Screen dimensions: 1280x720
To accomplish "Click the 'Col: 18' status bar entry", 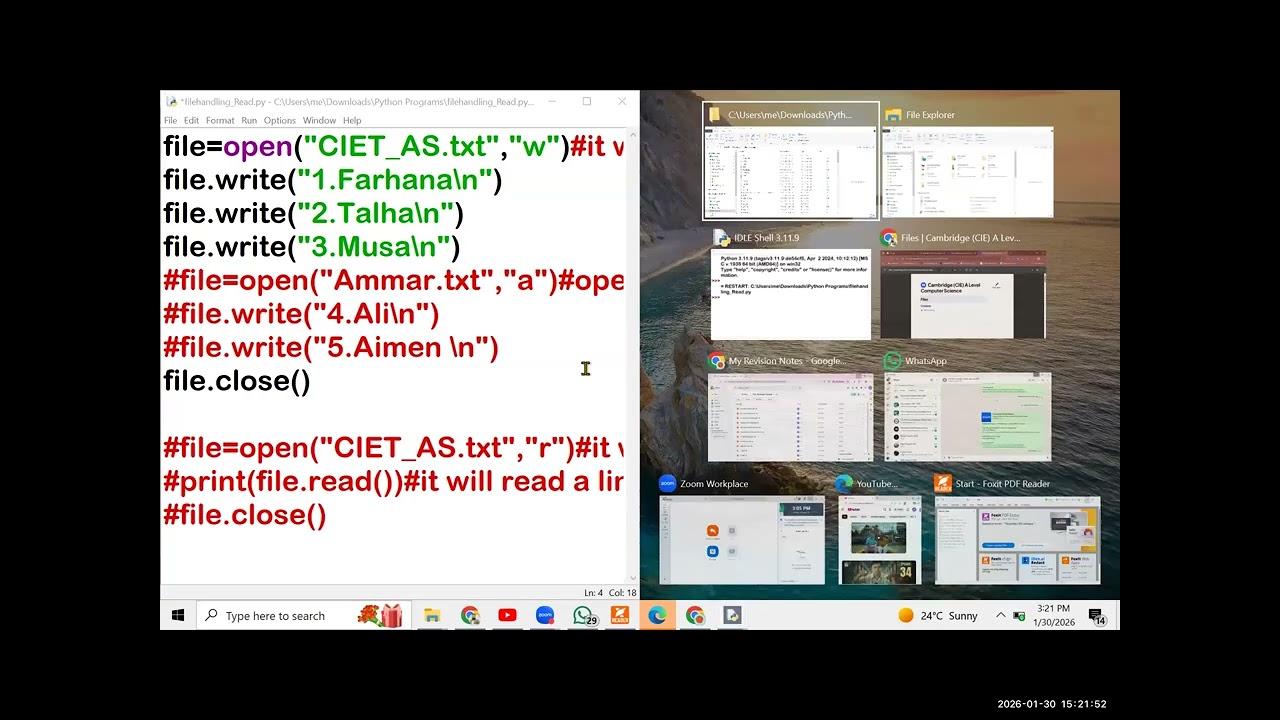I will (x=623, y=593).
